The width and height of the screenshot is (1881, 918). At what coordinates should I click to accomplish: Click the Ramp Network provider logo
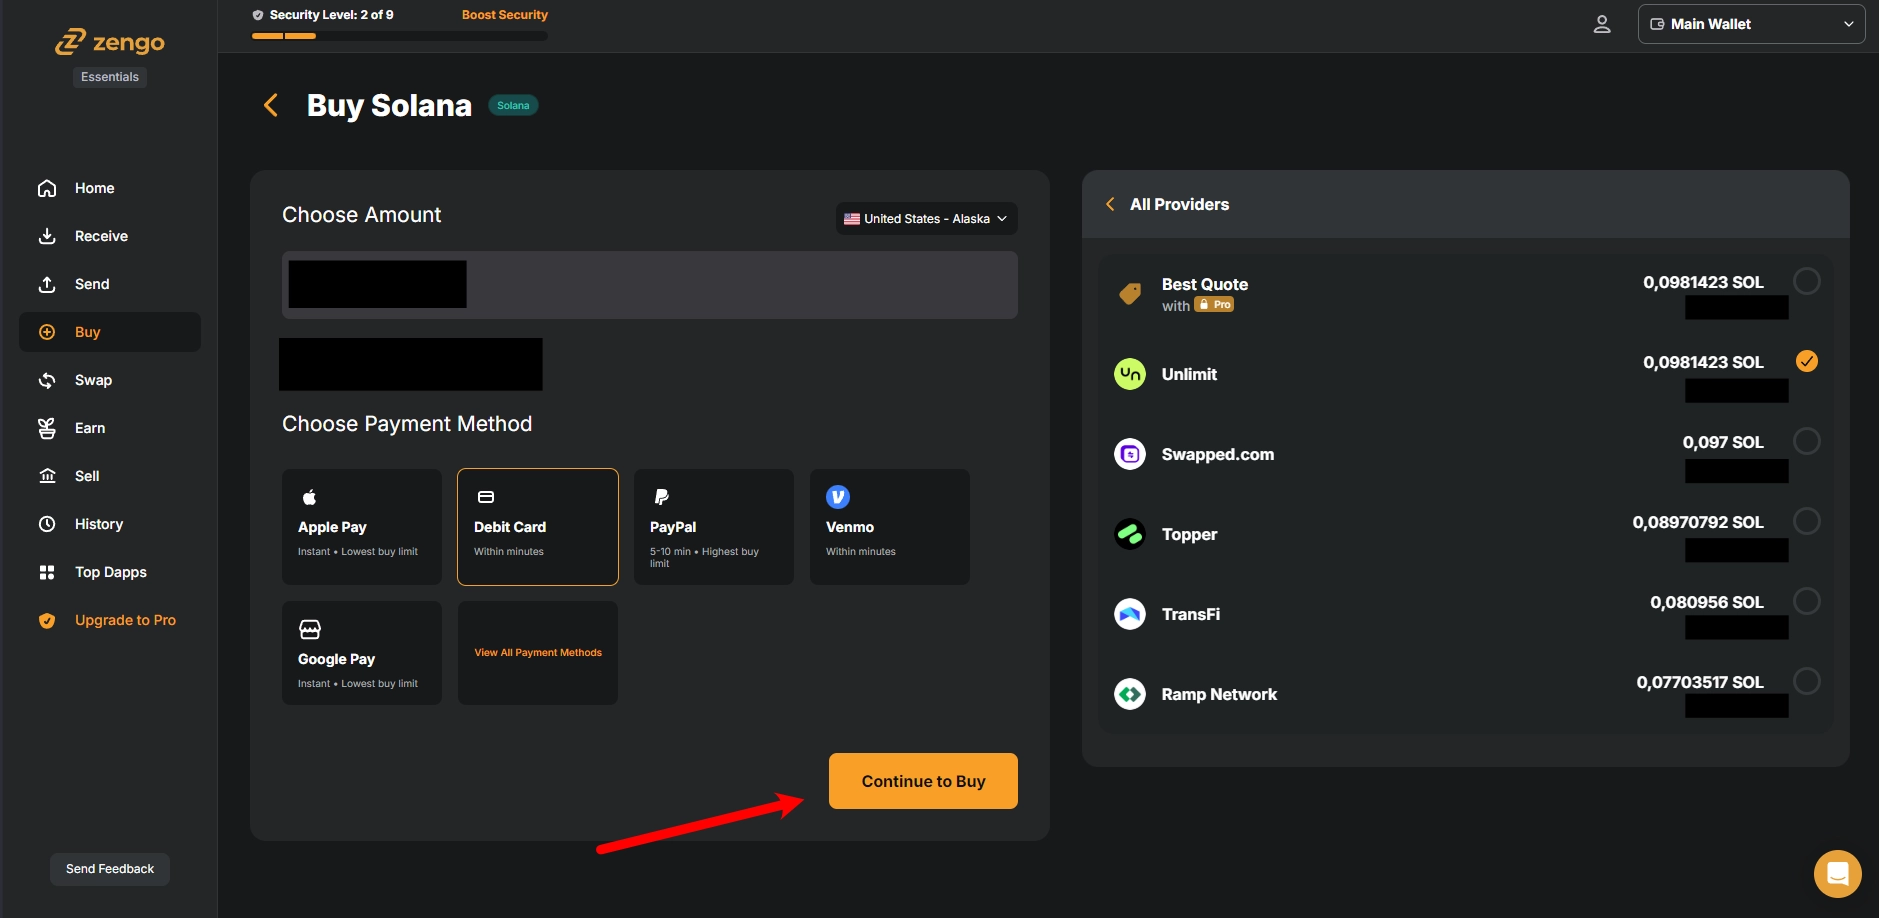click(x=1130, y=694)
